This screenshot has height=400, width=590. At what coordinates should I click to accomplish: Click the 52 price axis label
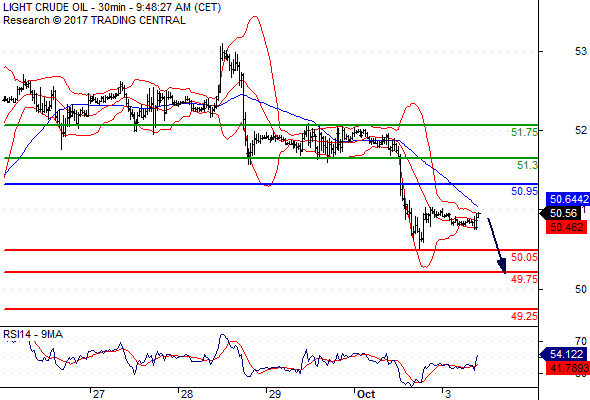coord(581,130)
